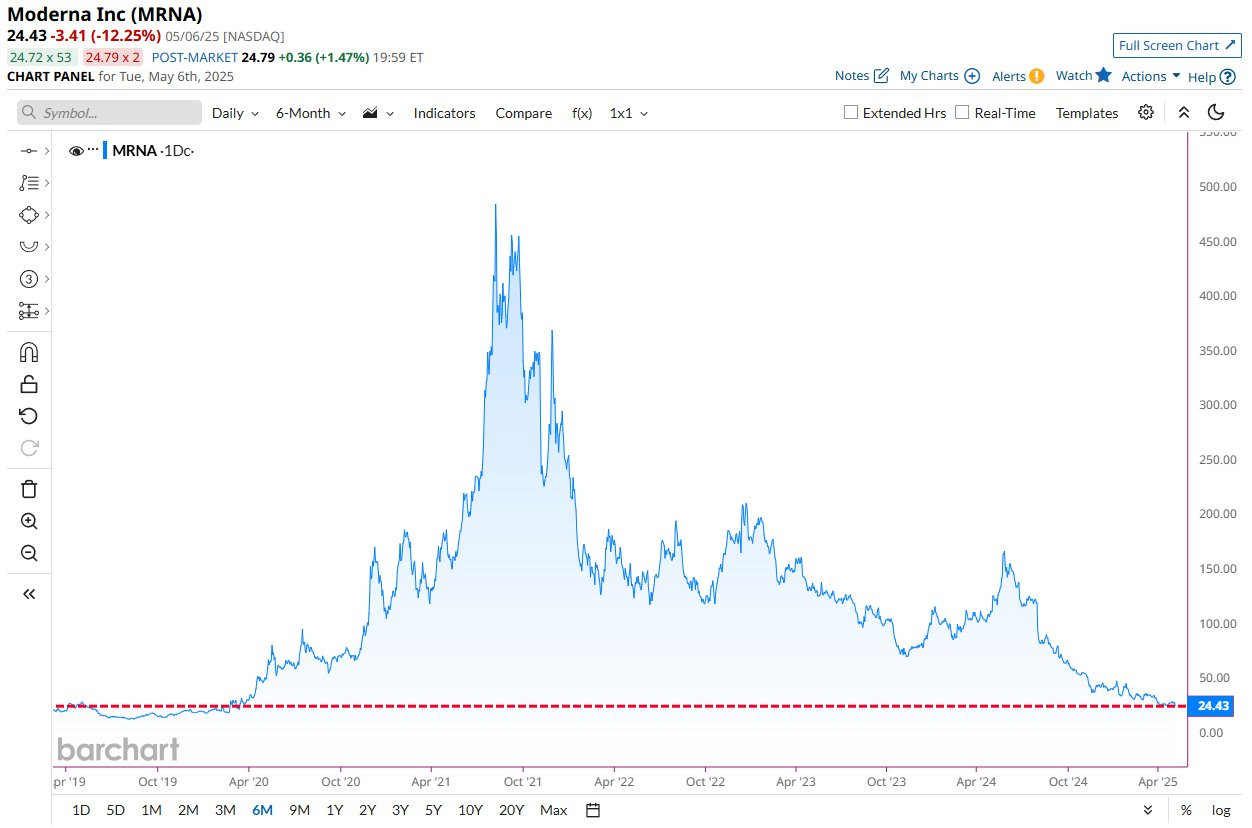Viewport: 1252px width, 828px height.
Task: Toggle dark mode moon icon
Action: point(1216,112)
